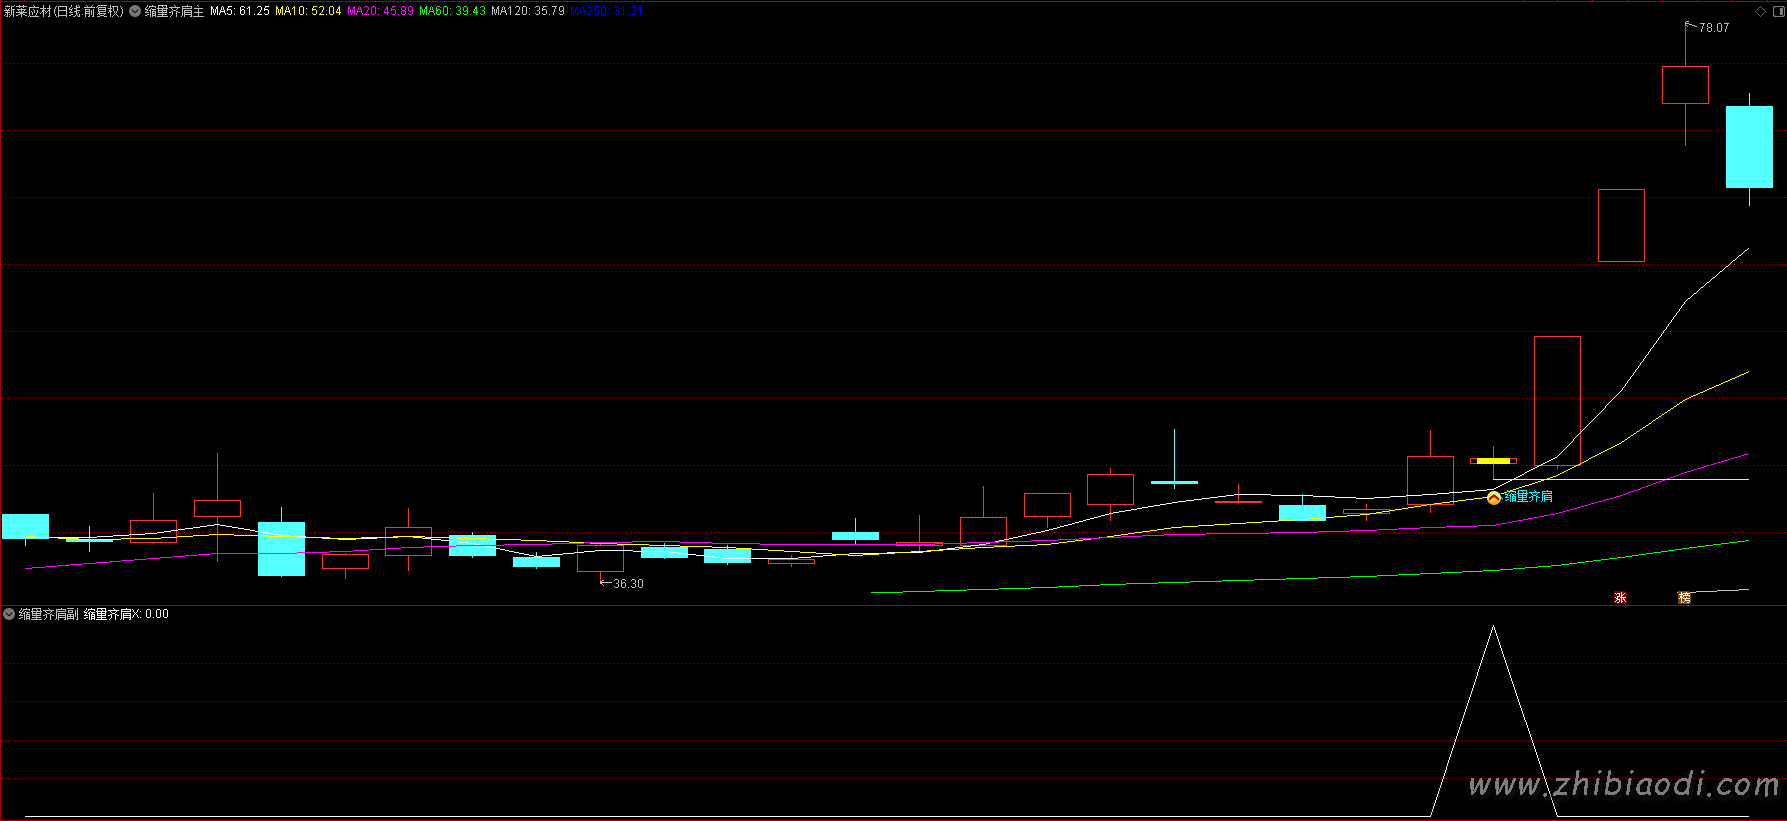This screenshot has width=1787, height=821.
Task: Click the yellow-filled signal candlestick
Action: 1493,461
